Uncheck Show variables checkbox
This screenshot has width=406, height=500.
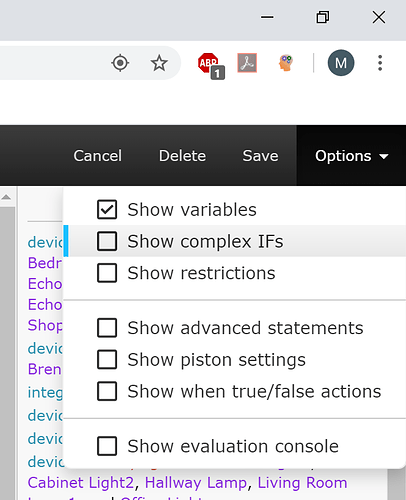click(107, 209)
